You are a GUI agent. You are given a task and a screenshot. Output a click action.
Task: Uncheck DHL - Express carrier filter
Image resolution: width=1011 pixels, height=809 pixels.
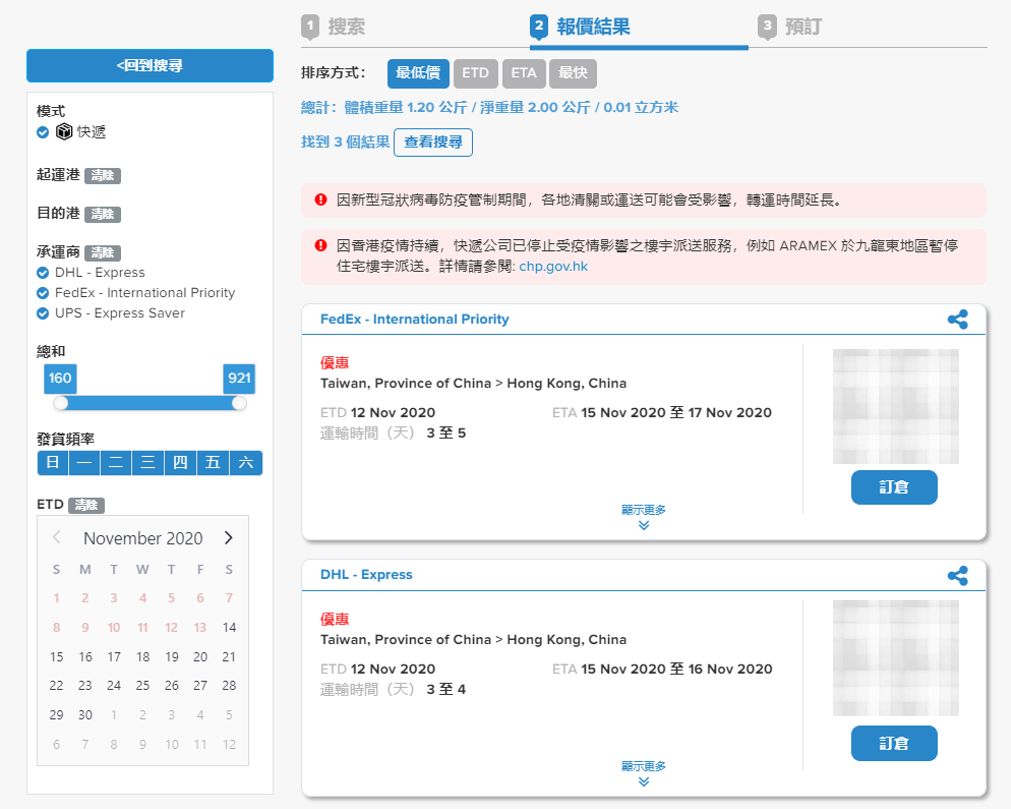(x=43, y=273)
